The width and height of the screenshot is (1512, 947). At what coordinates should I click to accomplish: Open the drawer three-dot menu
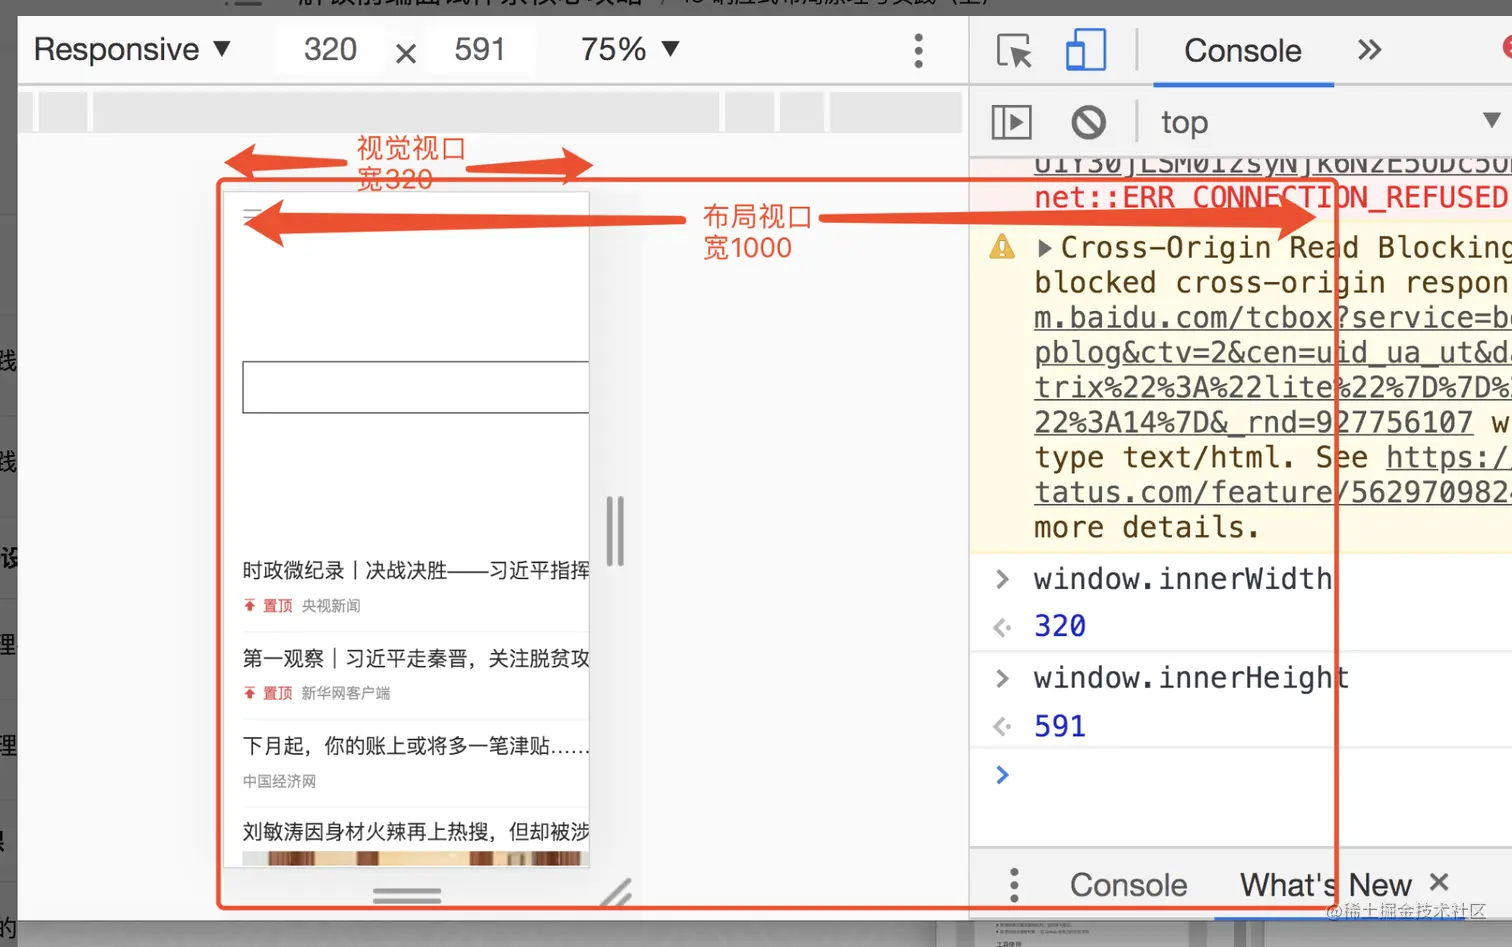(1014, 885)
